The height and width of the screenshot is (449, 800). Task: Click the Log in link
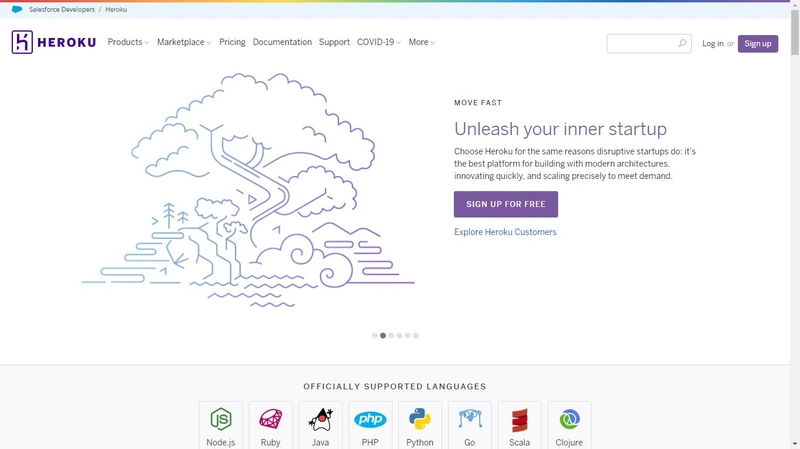click(x=712, y=44)
